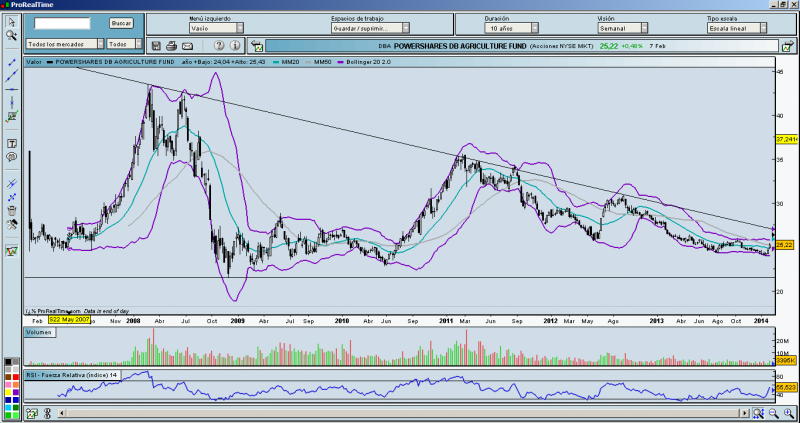Click the 'Volumen' panel label
The height and width of the screenshot is (423, 800).
pos(40,332)
